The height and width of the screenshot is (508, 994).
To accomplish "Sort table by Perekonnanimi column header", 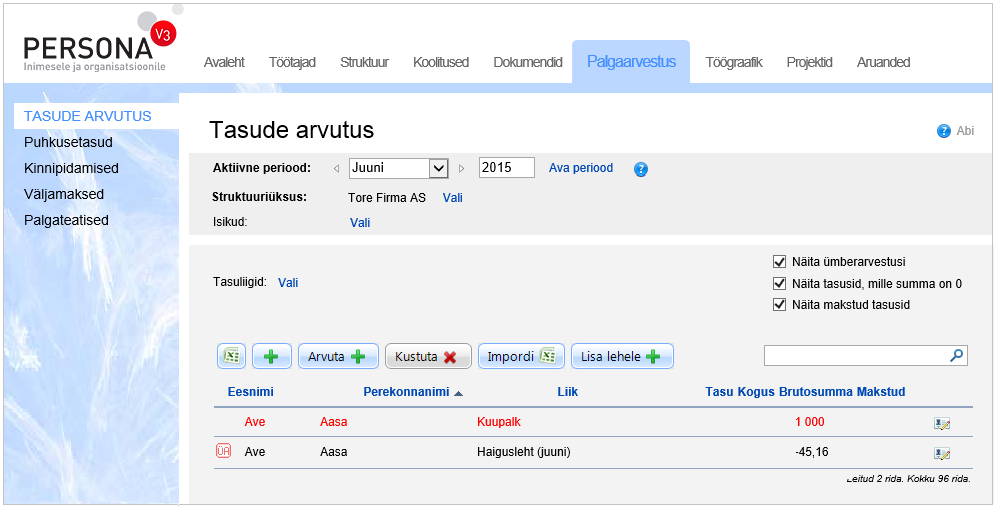I will coord(406,392).
